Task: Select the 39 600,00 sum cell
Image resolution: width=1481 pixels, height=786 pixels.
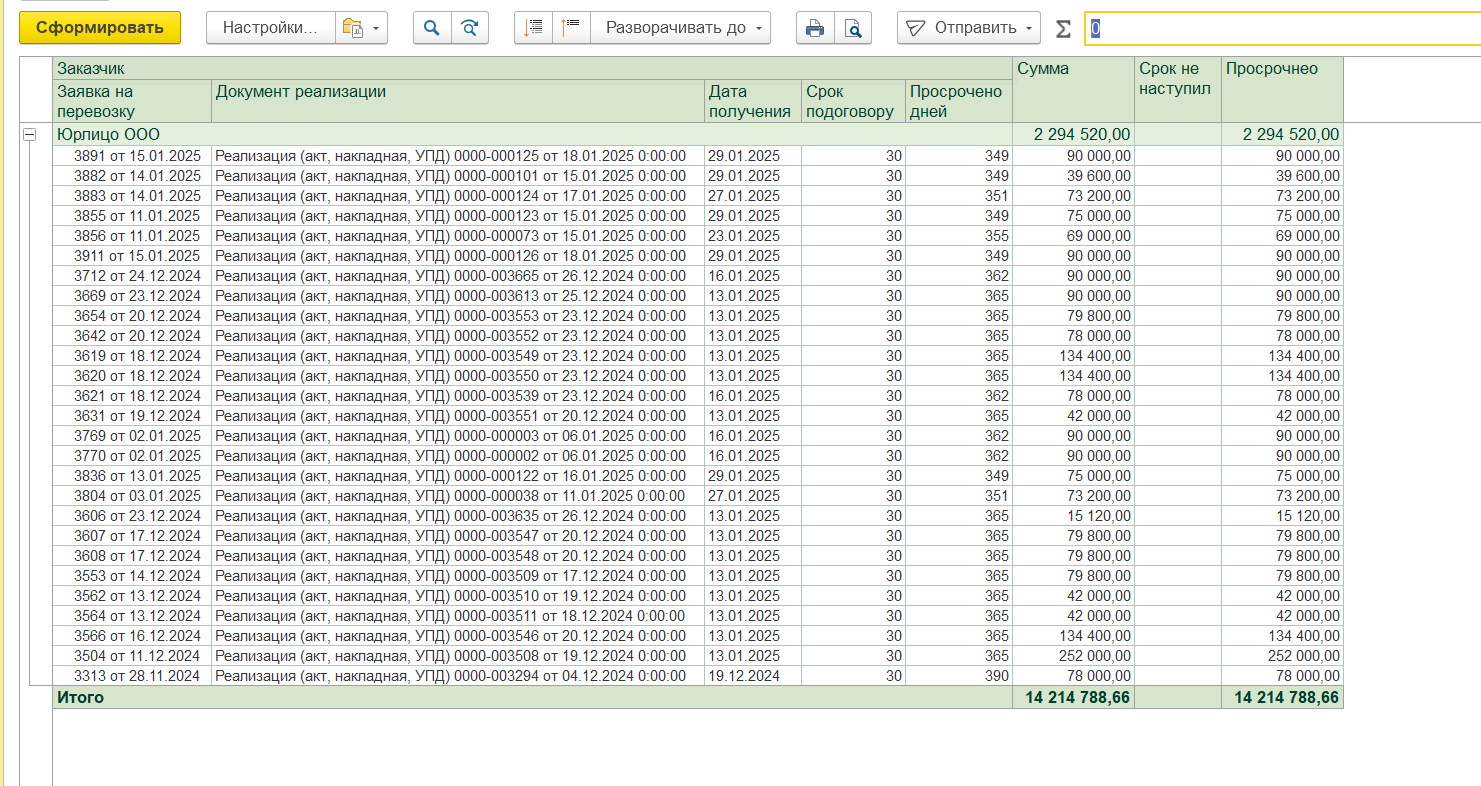Action: click(x=1074, y=176)
